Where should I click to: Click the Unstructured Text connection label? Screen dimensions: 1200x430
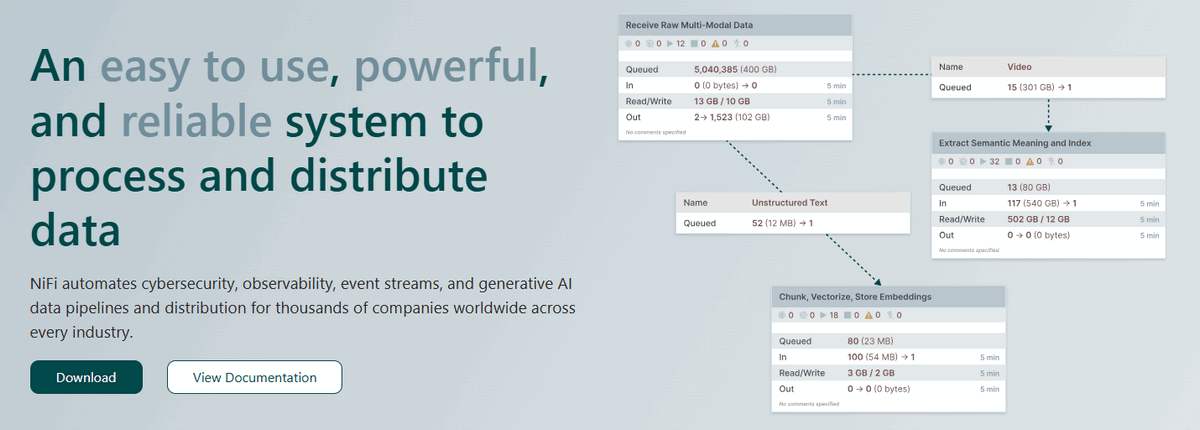point(789,202)
